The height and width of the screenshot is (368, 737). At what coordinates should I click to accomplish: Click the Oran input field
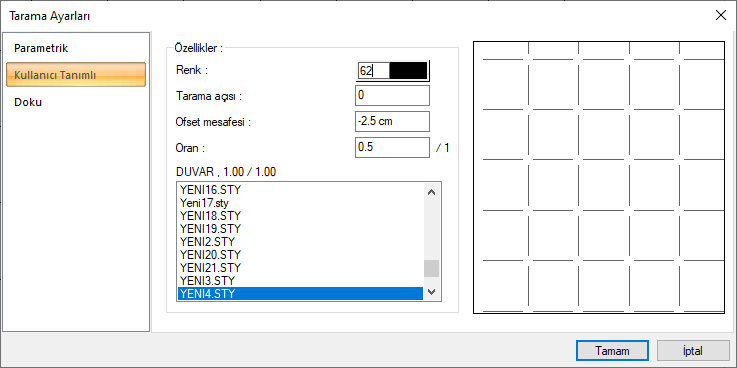pyautogui.click(x=392, y=148)
